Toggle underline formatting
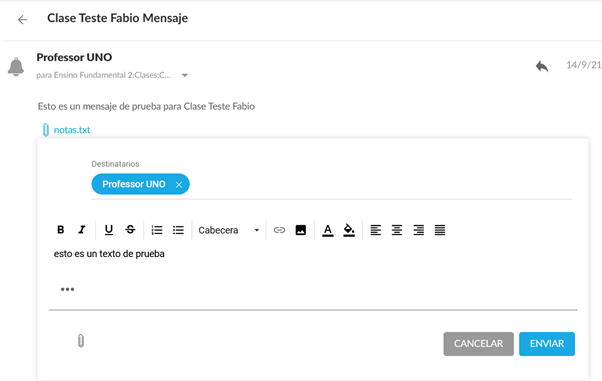Image resolution: width=602 pixels, height=381 pixels. tap(109, 230)
